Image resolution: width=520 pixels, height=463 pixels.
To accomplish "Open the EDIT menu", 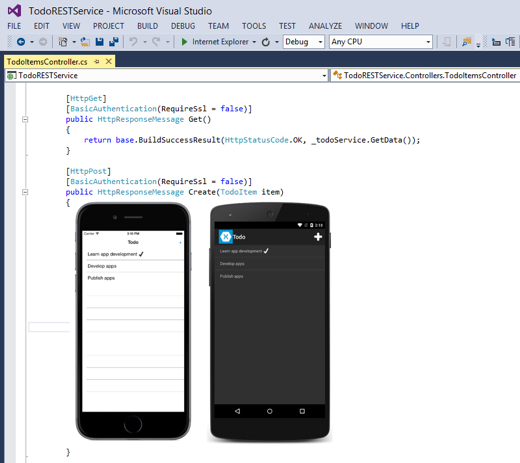I will coord(41,26).
